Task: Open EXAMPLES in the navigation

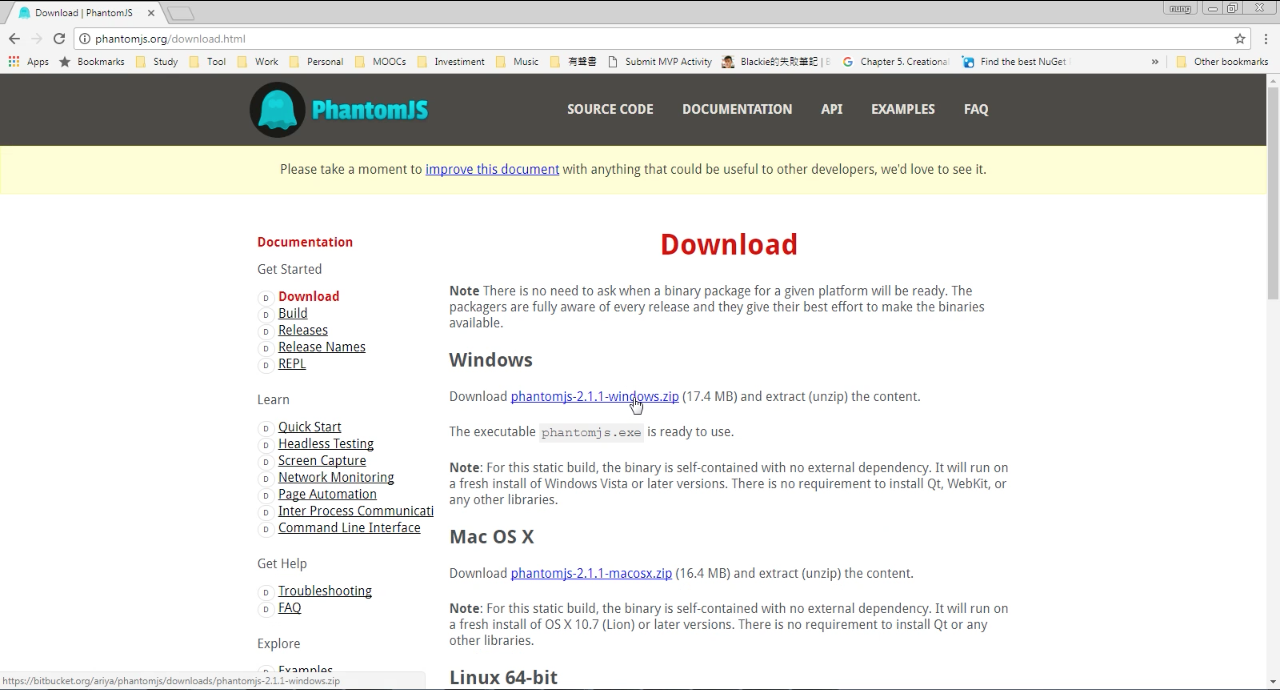Action: [903, 109]
